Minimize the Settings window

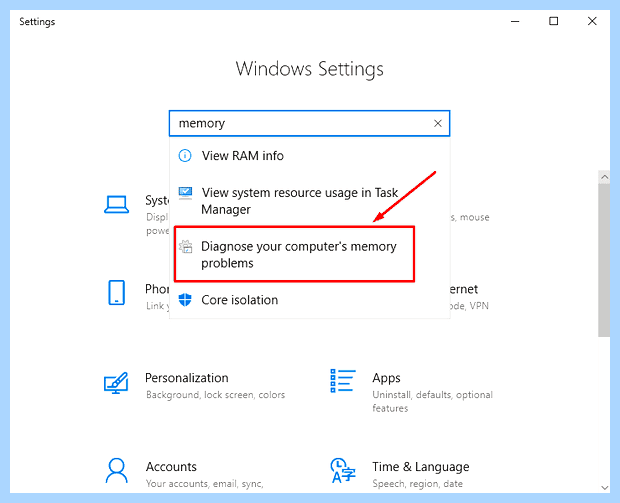tap(515, 21)
